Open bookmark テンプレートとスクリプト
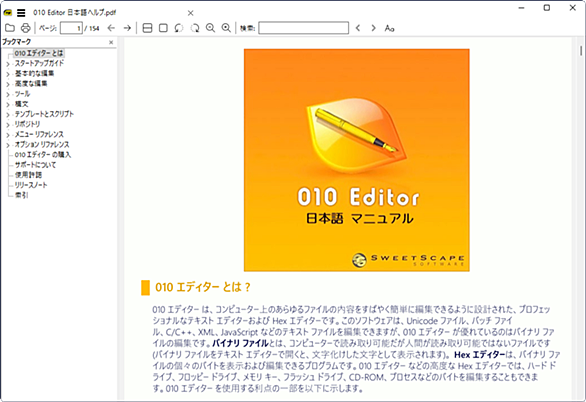This screenshot has height=402, width=586. pos(44,114)
